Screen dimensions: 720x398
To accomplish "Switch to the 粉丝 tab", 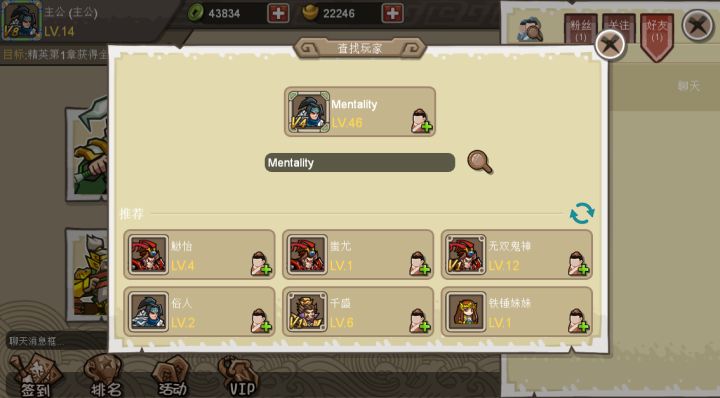I will click(x=580, y=30).
